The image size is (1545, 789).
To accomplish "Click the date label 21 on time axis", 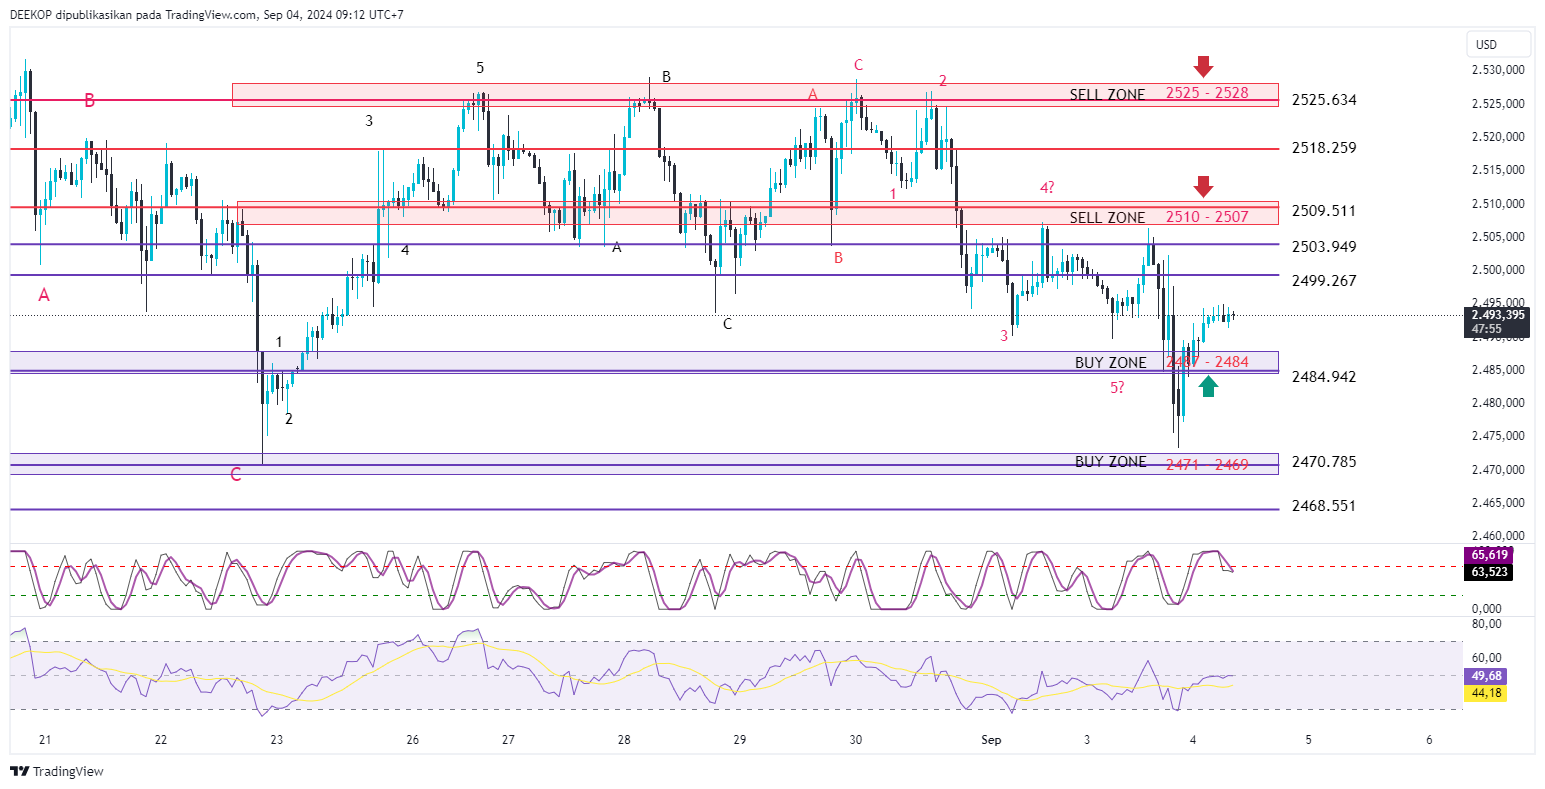I will coord(45,740).
